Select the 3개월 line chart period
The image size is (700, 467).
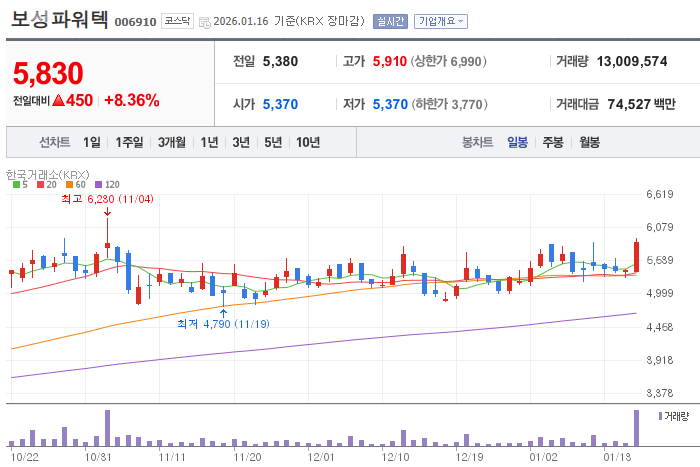[x=172, y=142]
